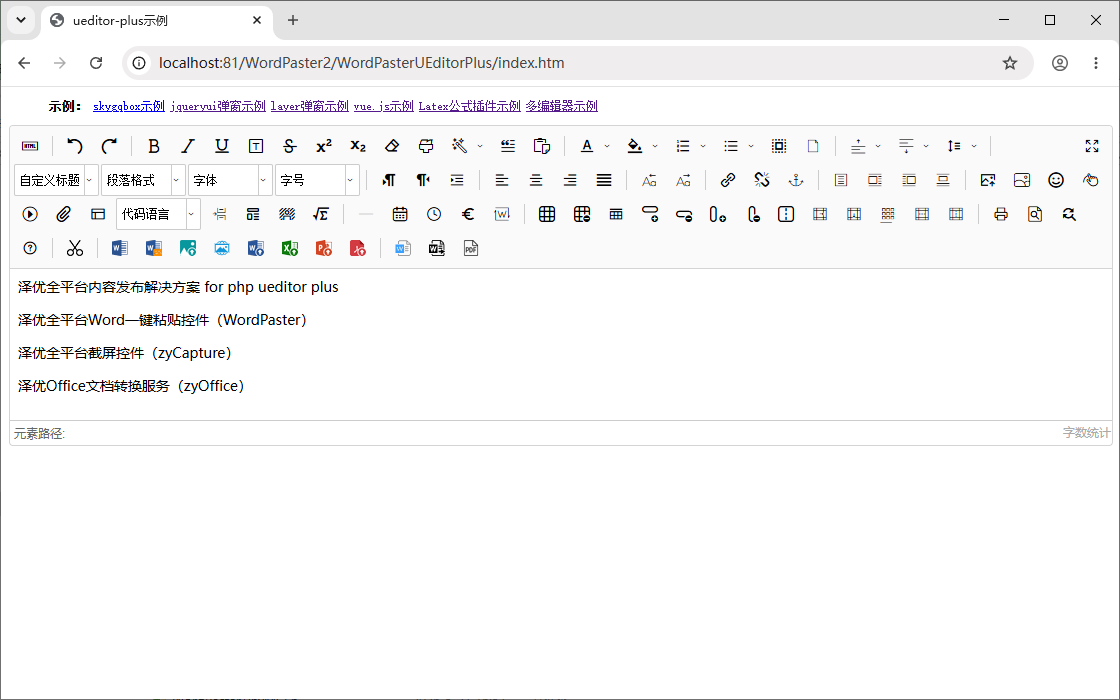
Task: Open the background fill color arrow
Action: [x=655, y=146]
